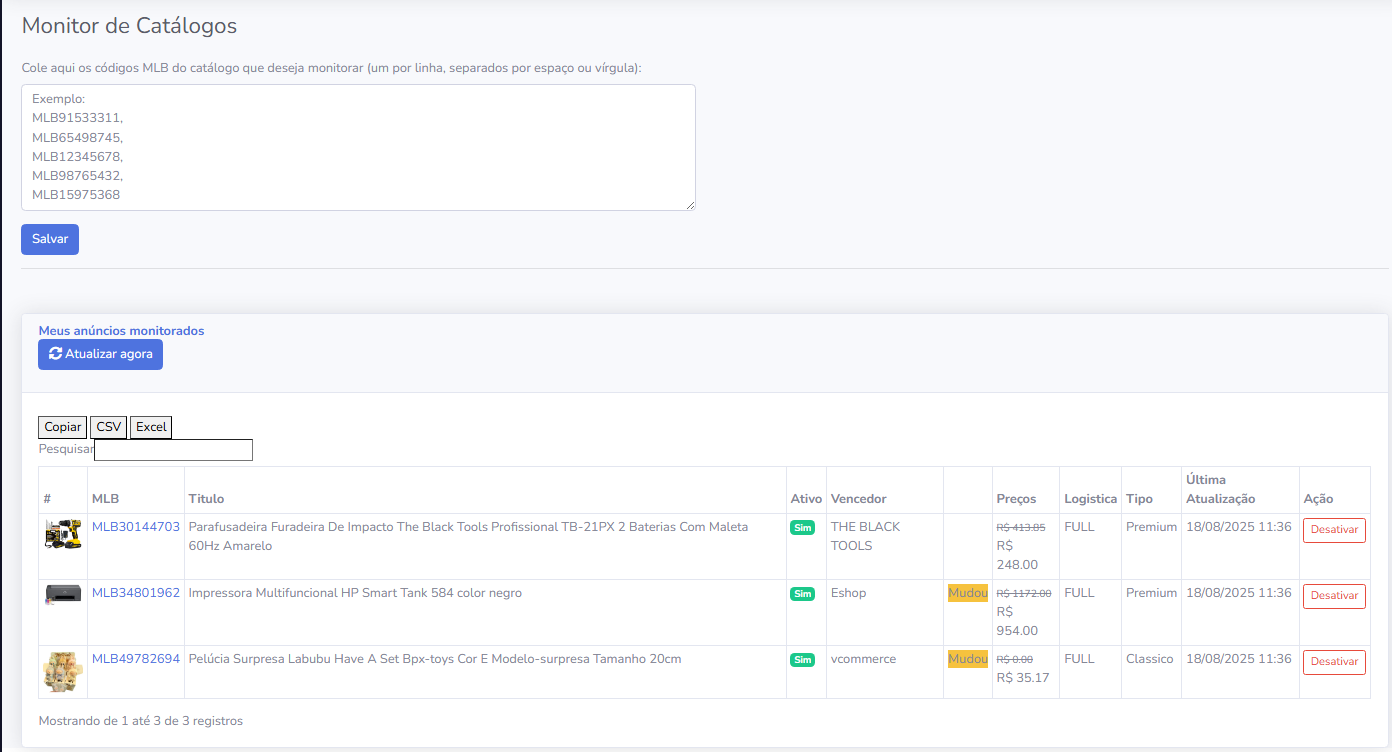Screen dimensions: 1392x752
Task: Sort table by Título column header
Action: click(206, 499)
